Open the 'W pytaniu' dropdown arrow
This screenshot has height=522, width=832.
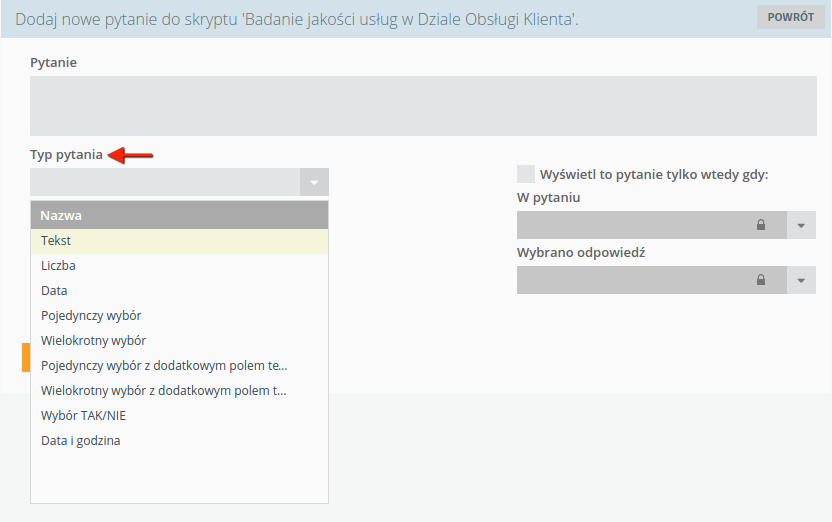[801, 225]
